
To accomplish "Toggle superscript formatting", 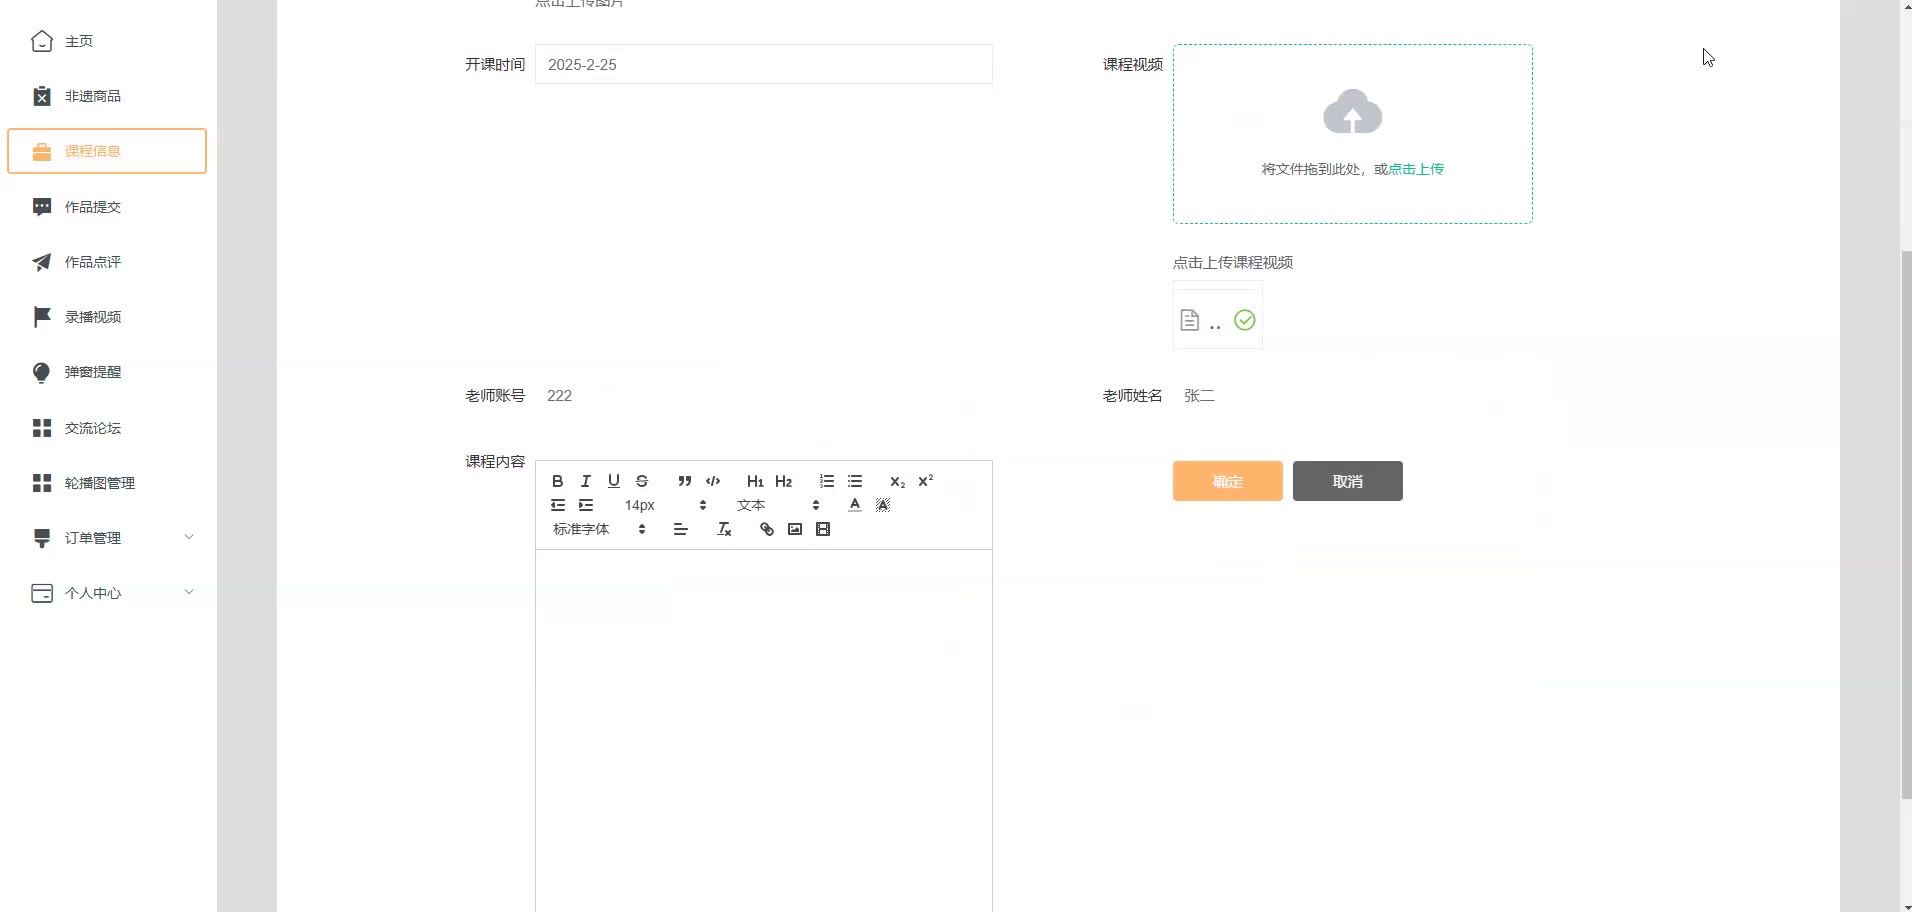I will click(926, 481).
